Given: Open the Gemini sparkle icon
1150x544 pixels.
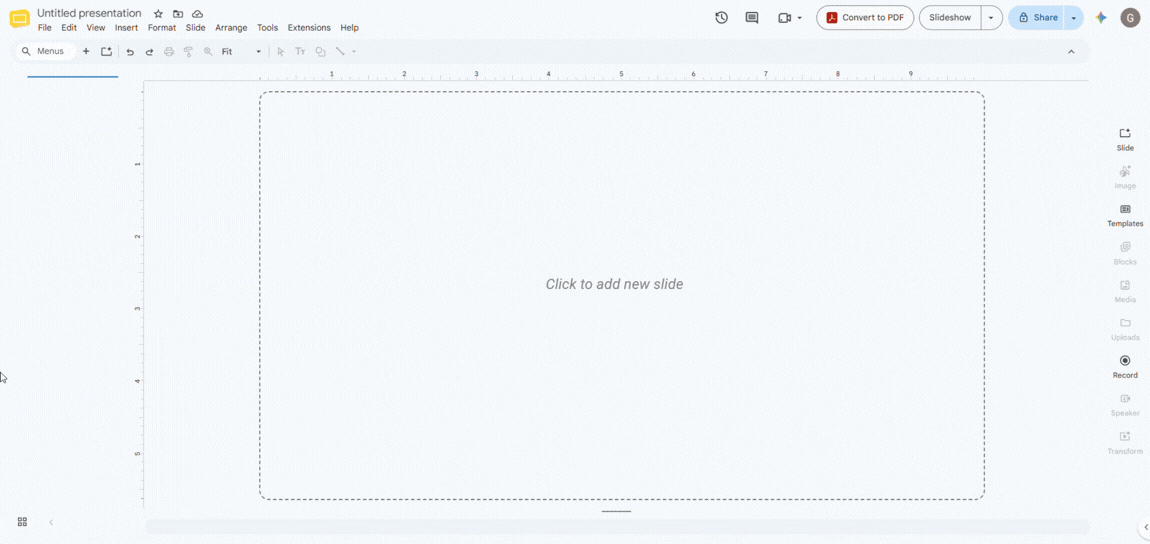Looking at the screenshot, I should point(1101,18).
